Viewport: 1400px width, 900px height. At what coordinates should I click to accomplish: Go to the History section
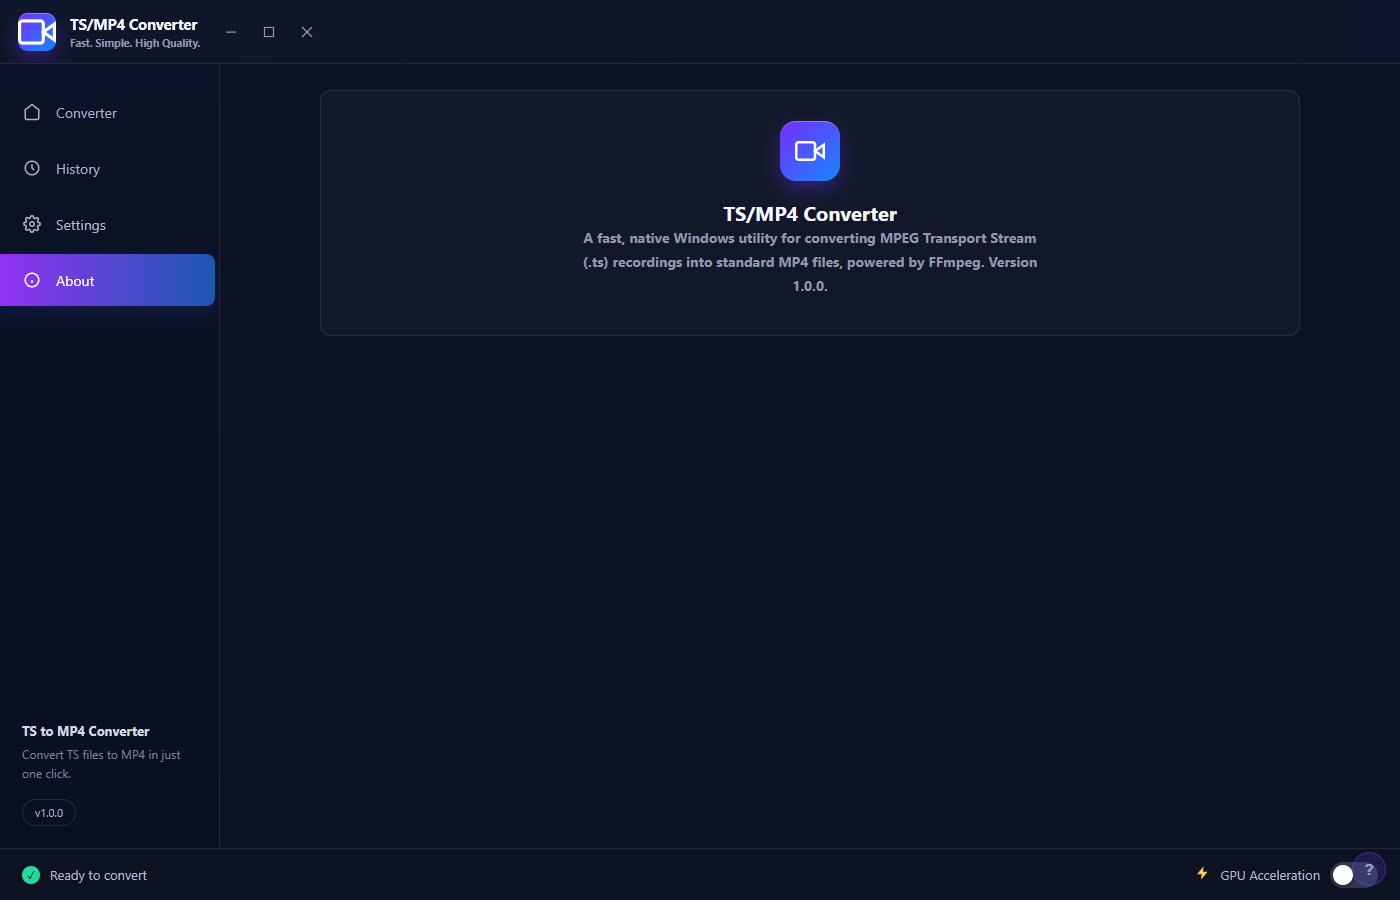tap(108, 169)
